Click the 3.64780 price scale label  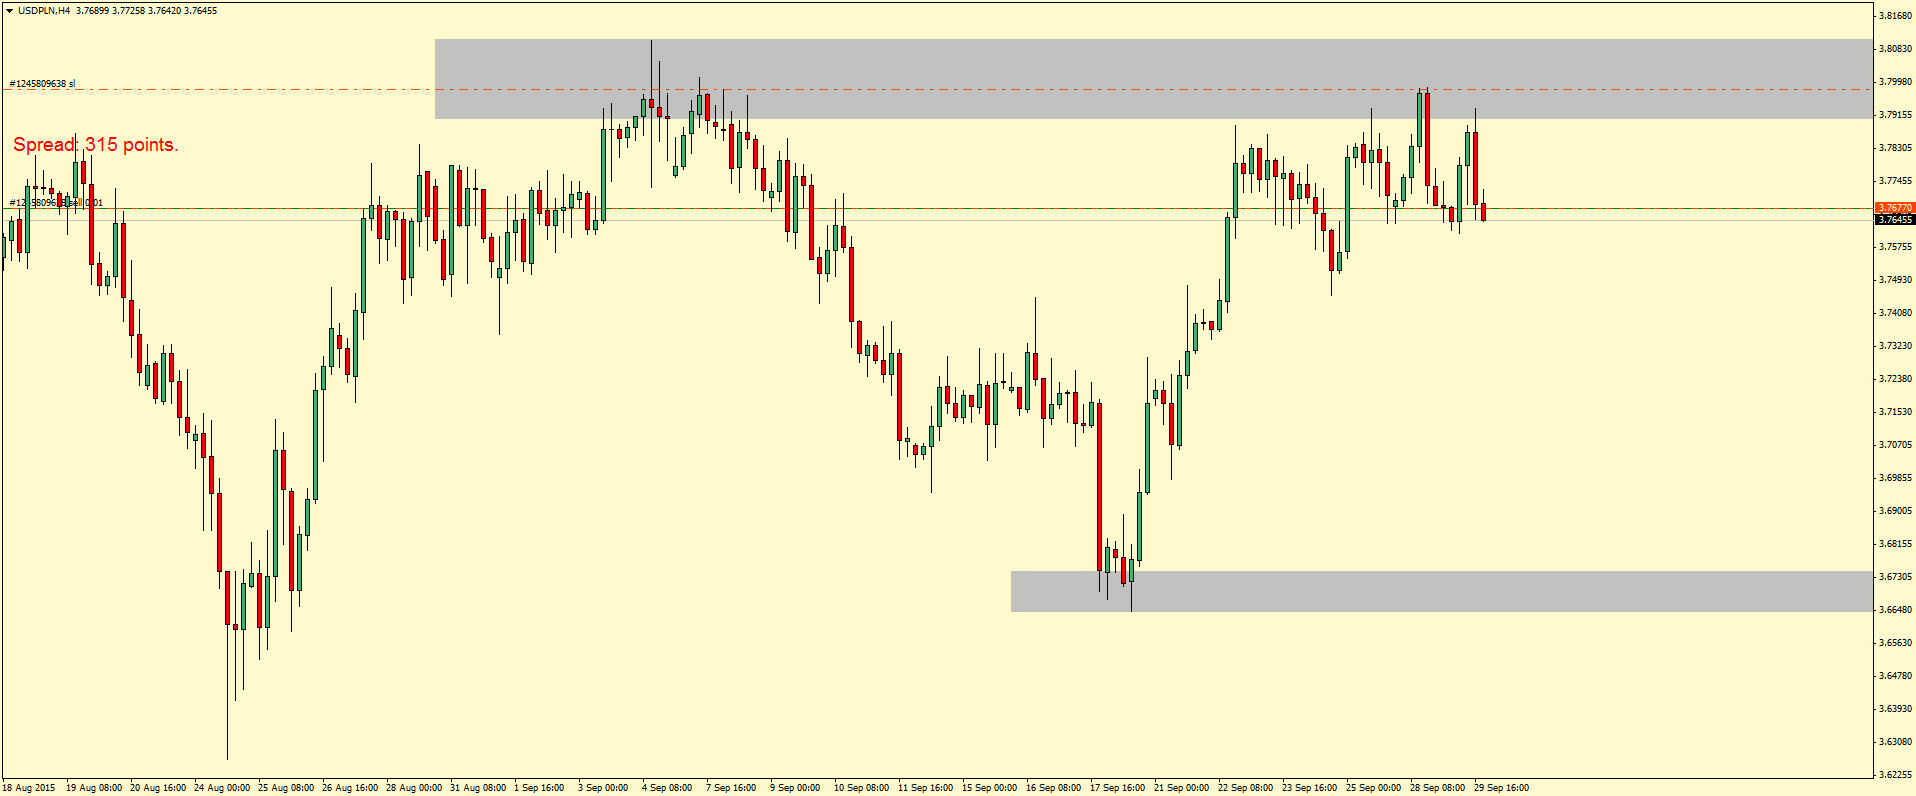[x=1895, y=676]
